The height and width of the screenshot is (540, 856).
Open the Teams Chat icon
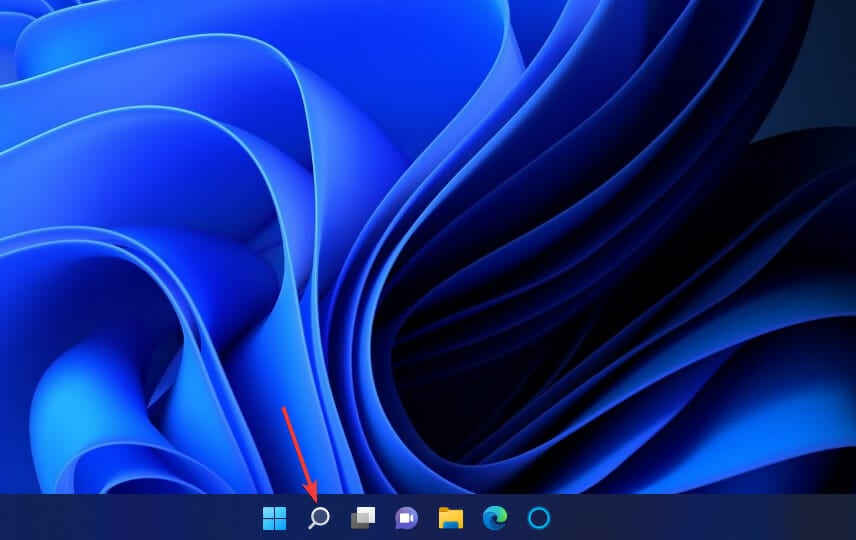(406, 518)
